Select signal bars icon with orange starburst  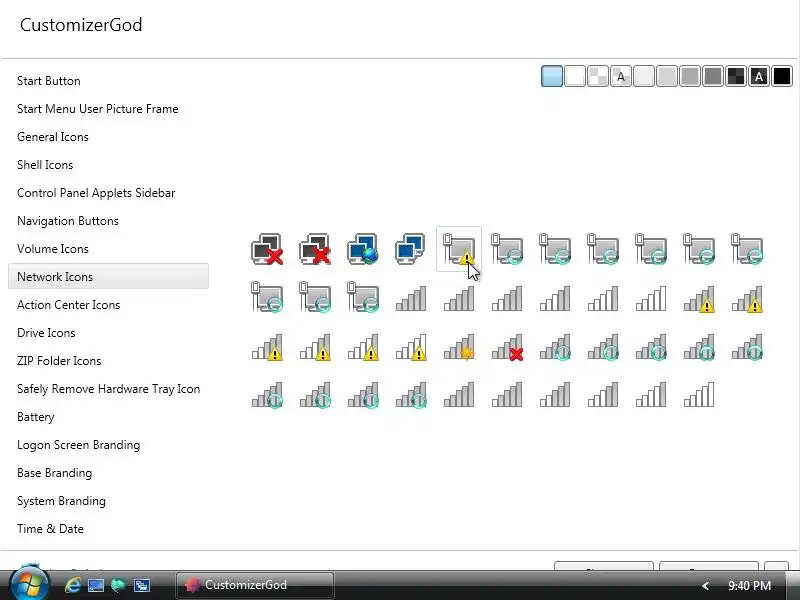pyautogui.click(x=459, y=347)
